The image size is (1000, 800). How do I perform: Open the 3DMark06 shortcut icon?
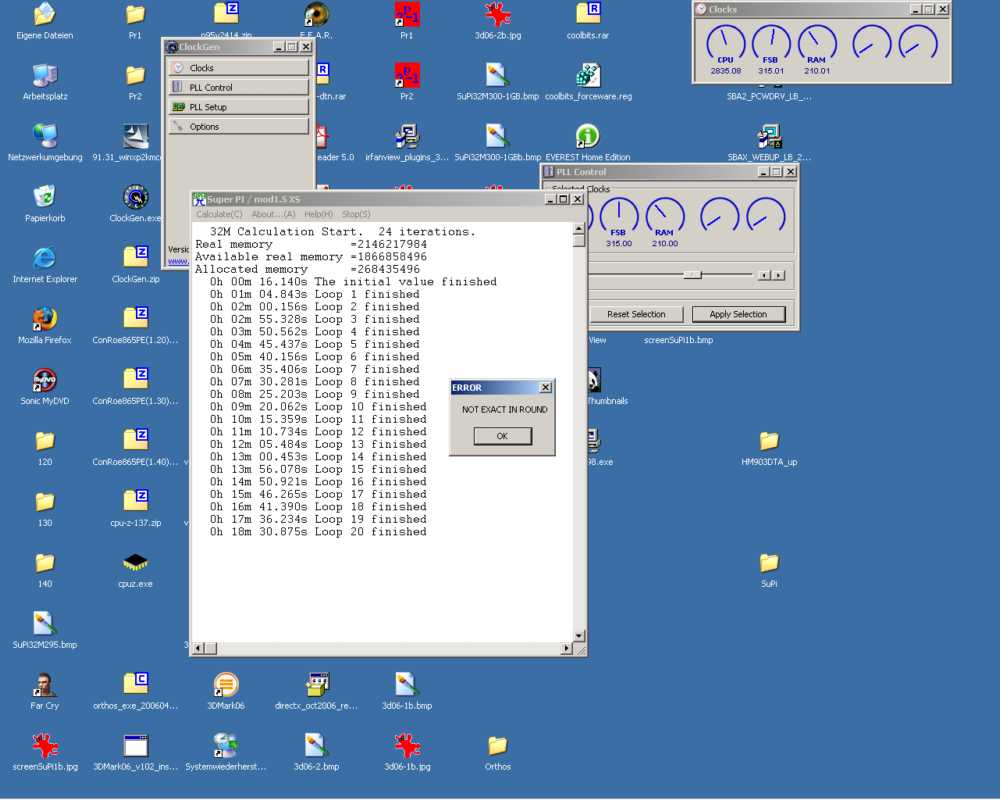(226, 684)
